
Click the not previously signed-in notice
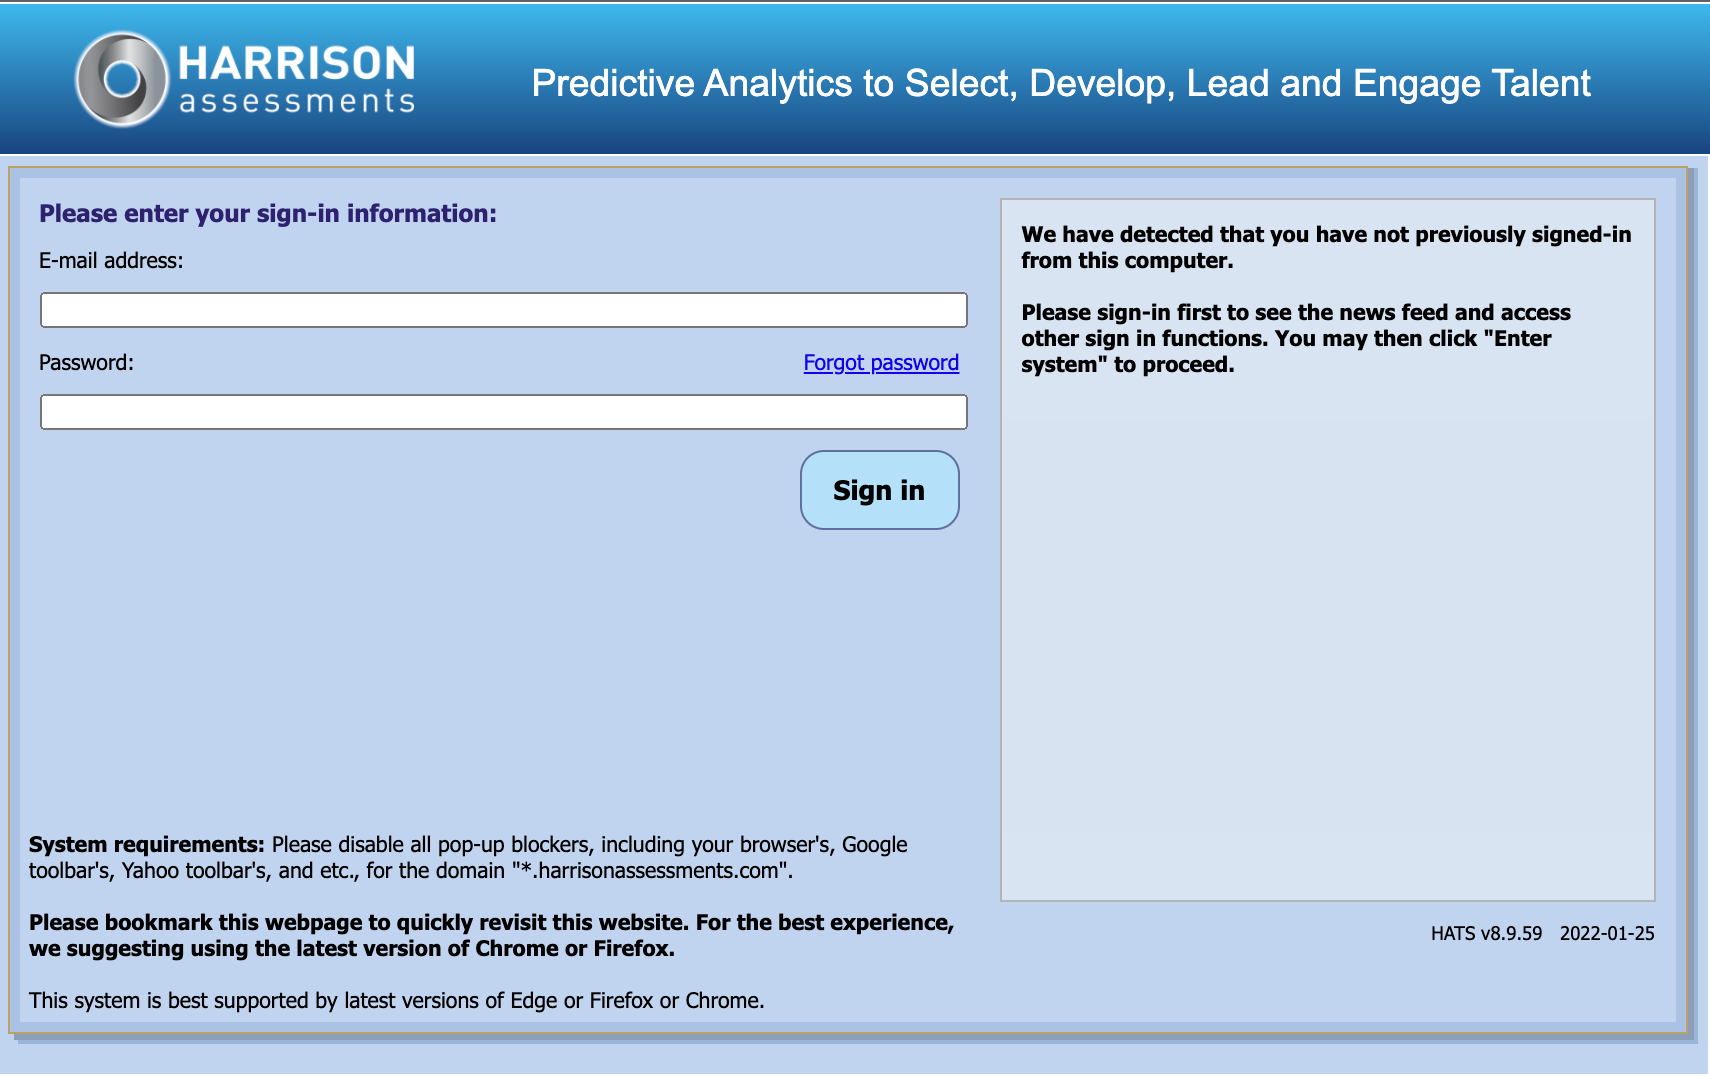pos(1325,247)
